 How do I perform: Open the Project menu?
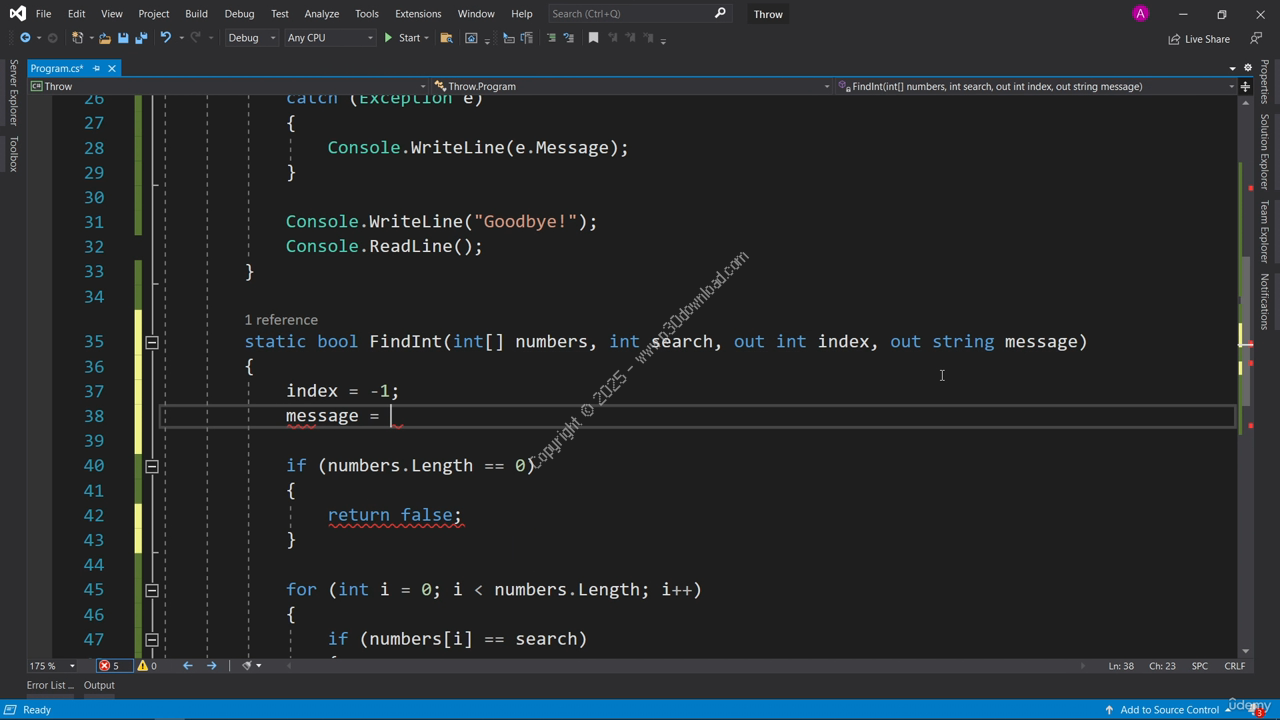(x=154, y=14)
